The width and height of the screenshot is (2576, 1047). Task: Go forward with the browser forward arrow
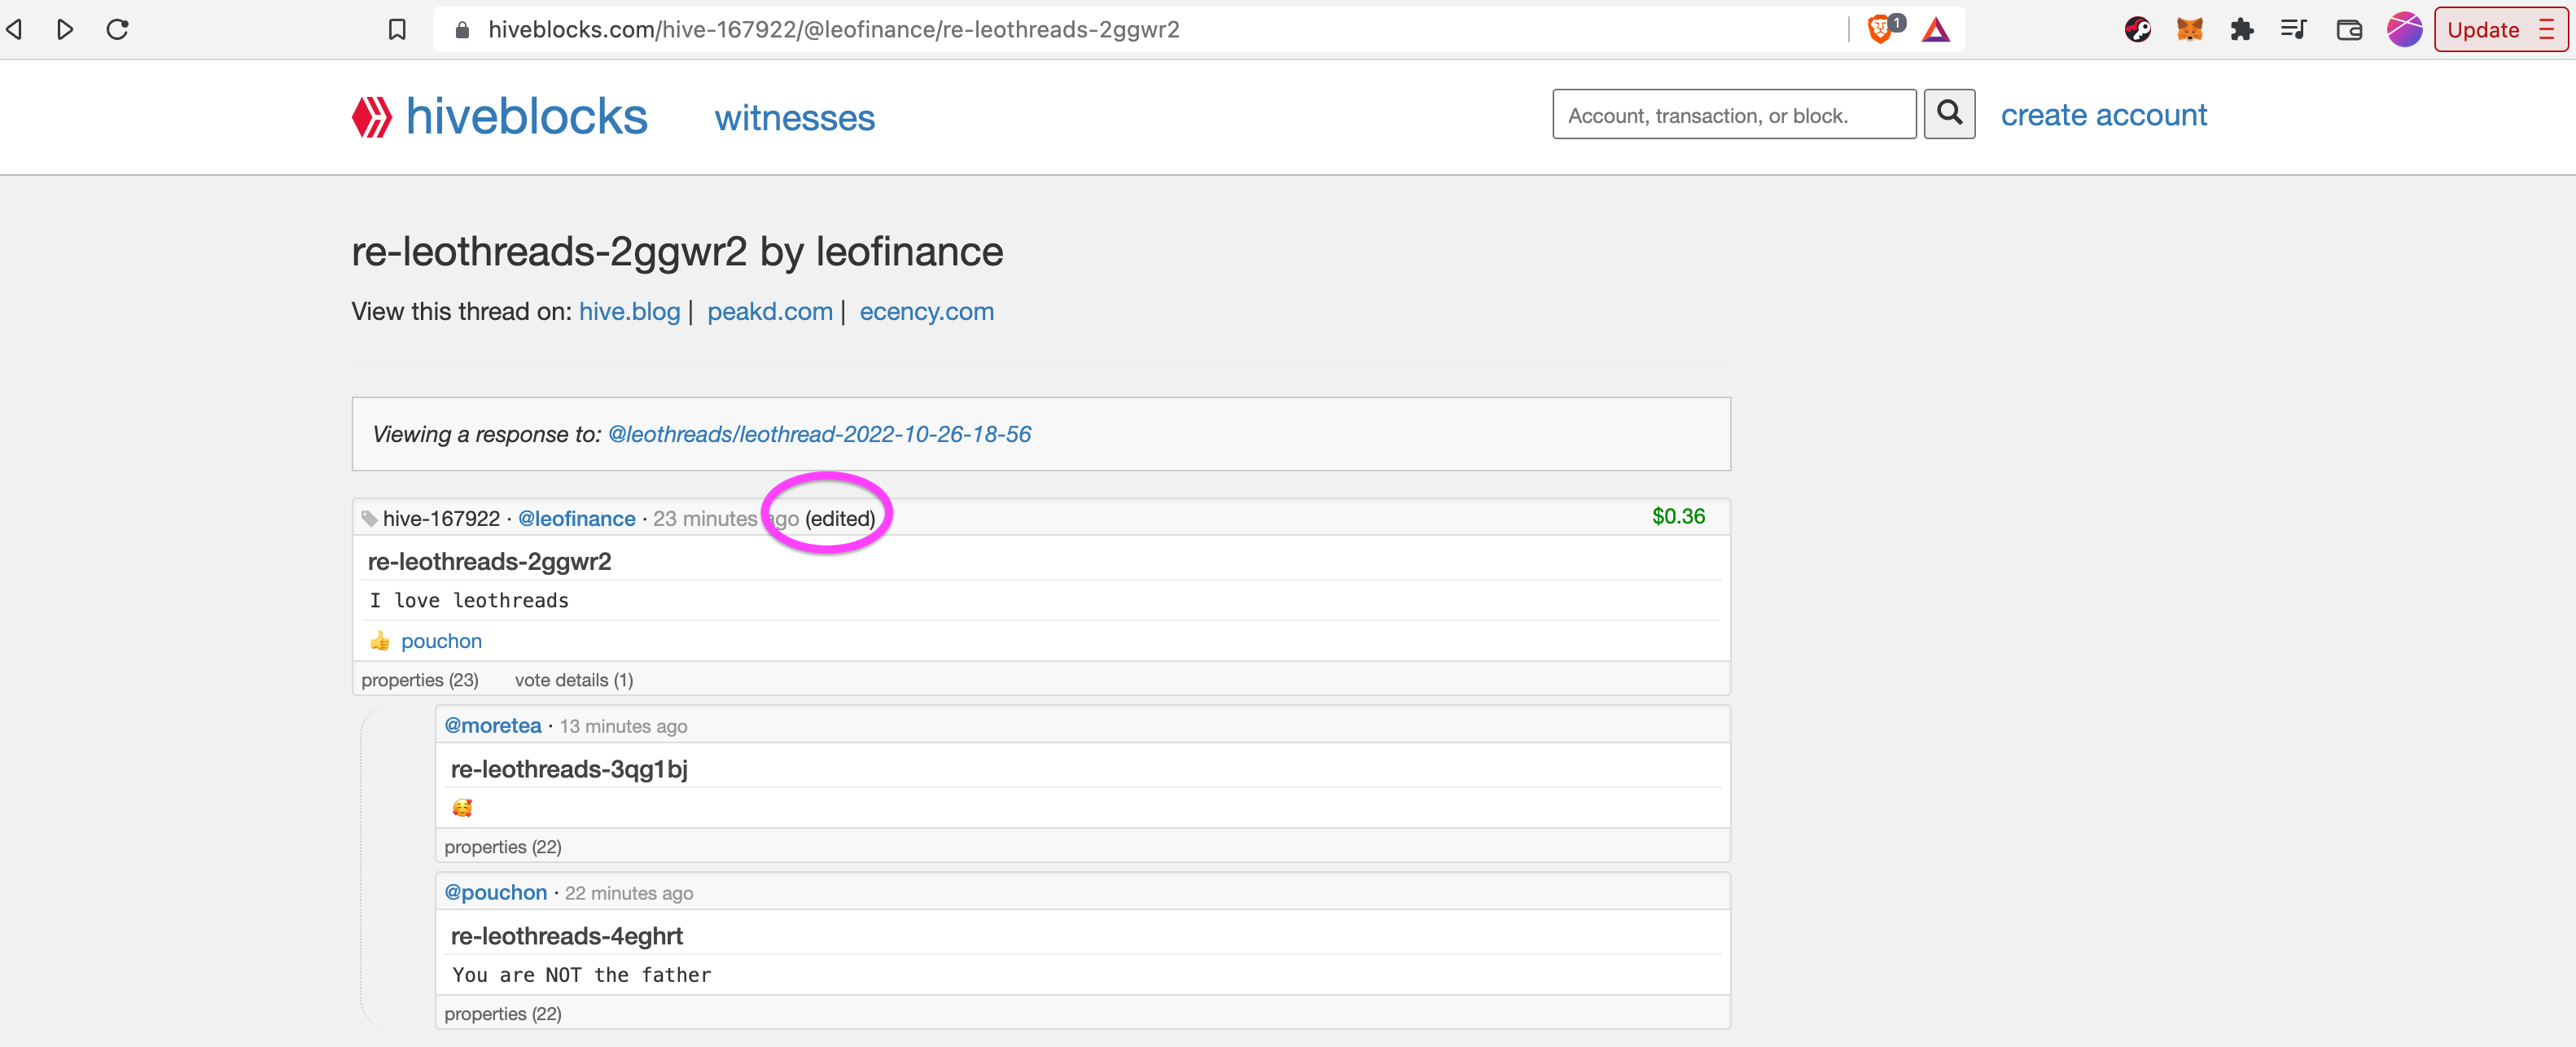[x=65, y=30]
